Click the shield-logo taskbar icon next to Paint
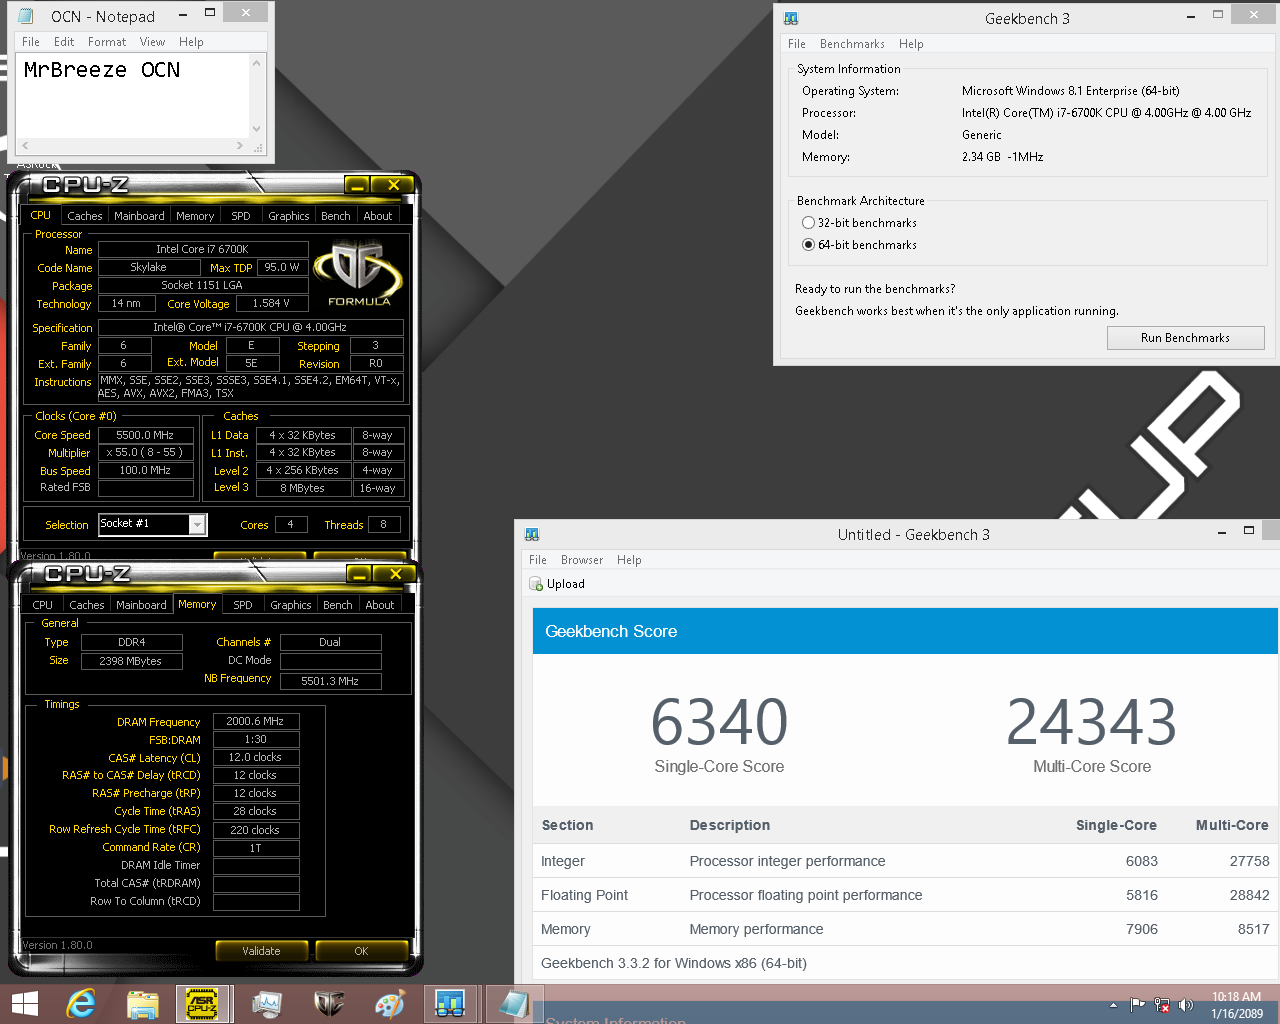This screenshot has width=1280, height=1024. coord(328,1004)
